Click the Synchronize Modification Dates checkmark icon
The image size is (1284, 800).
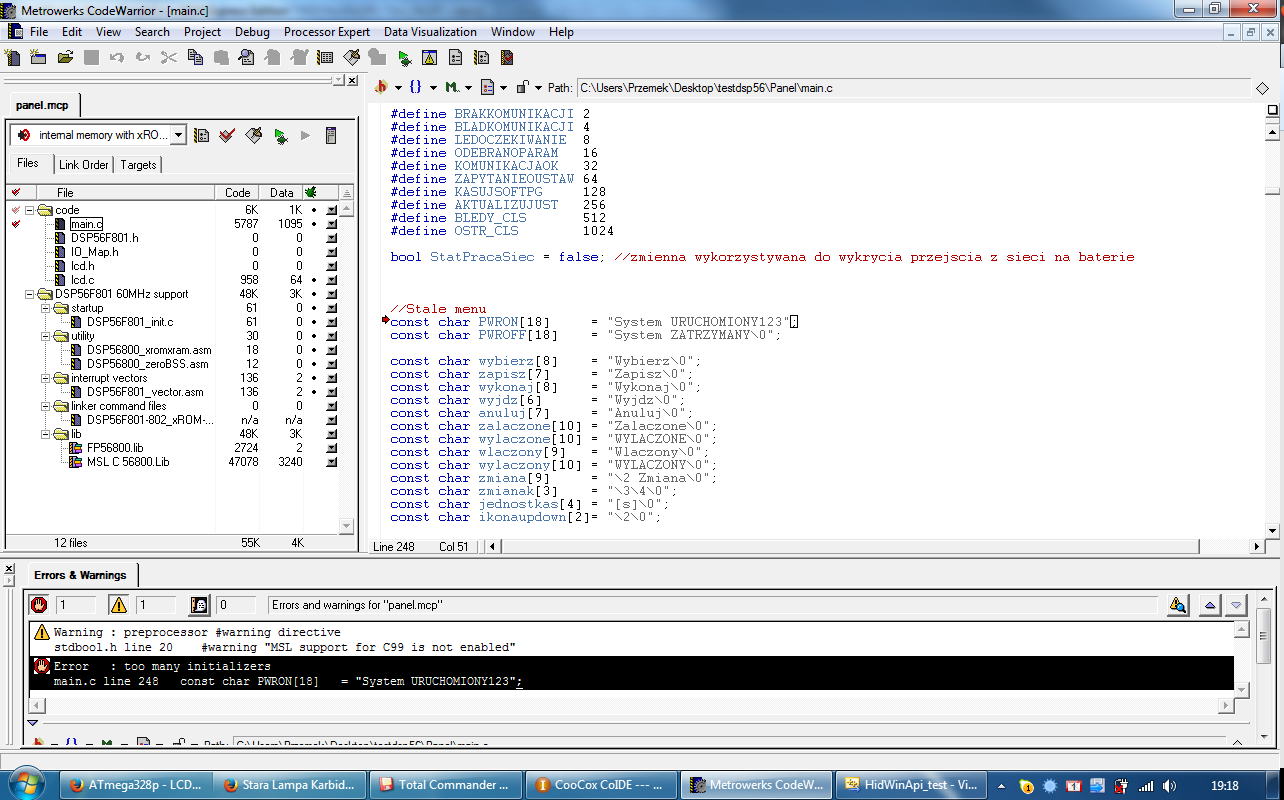click(x=227, y=135)
